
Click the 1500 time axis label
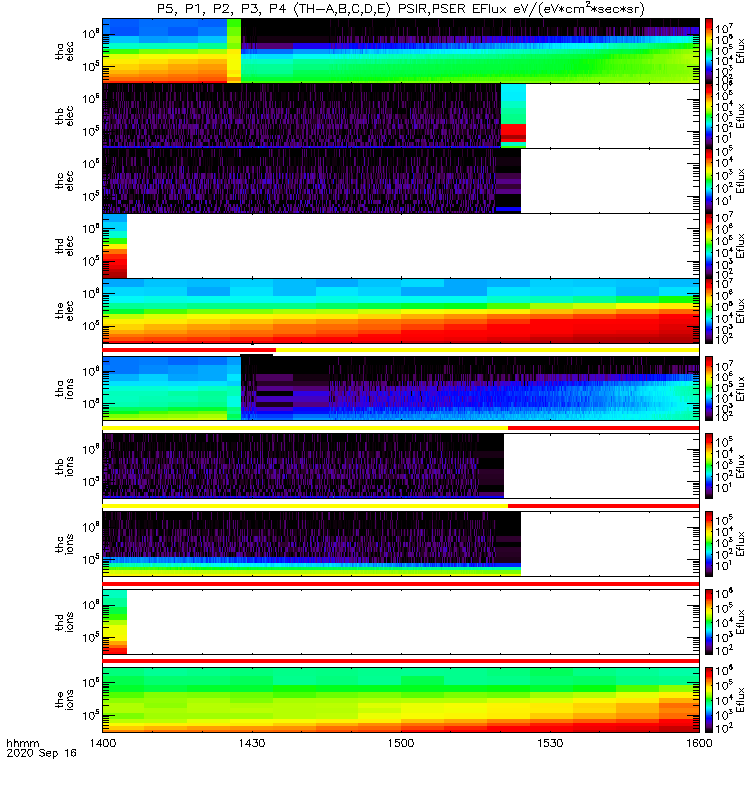[x=401, y=743]
